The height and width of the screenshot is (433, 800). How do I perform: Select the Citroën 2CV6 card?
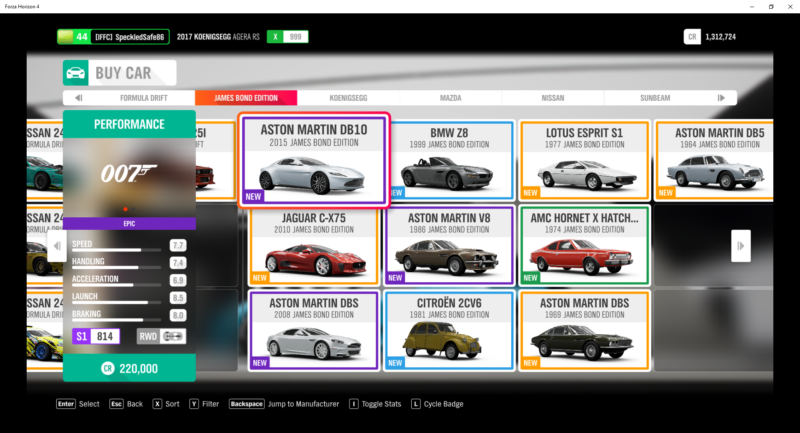coord(449,330)
